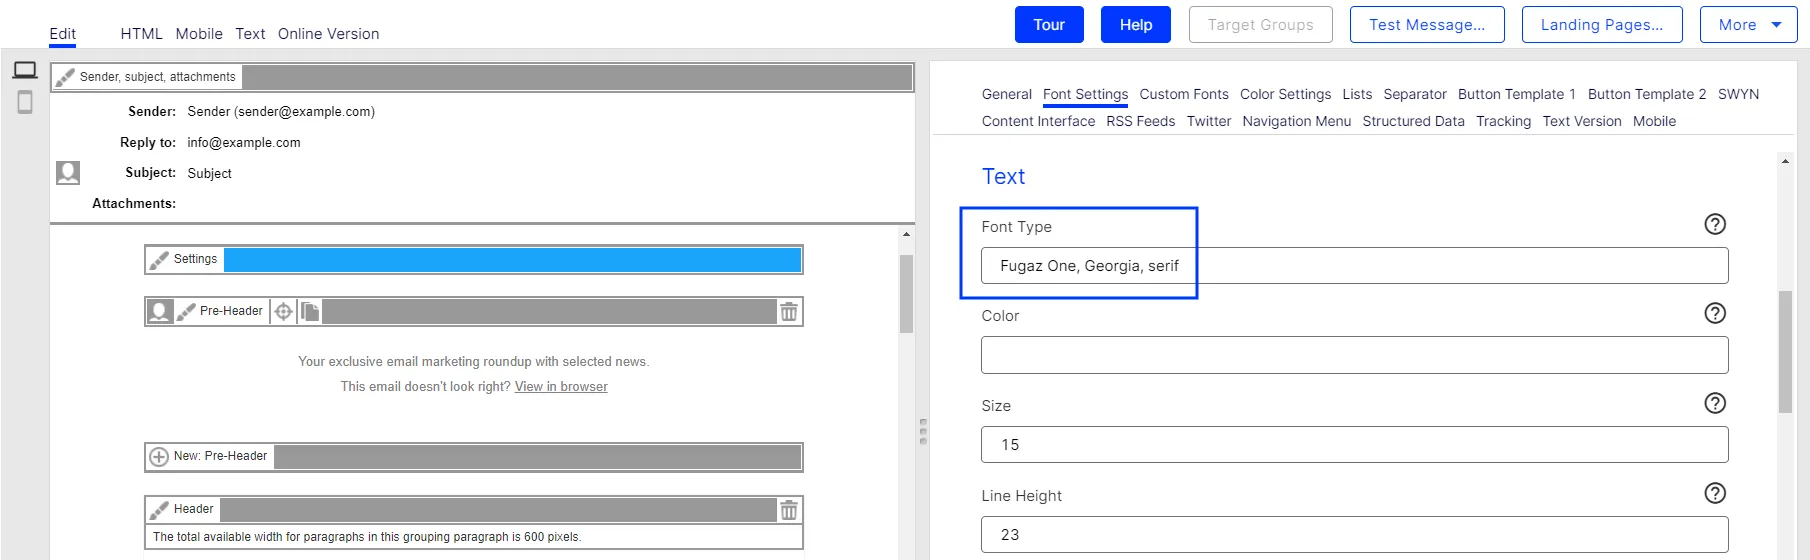Open help for Line Height field

(x=1715, y=493)
